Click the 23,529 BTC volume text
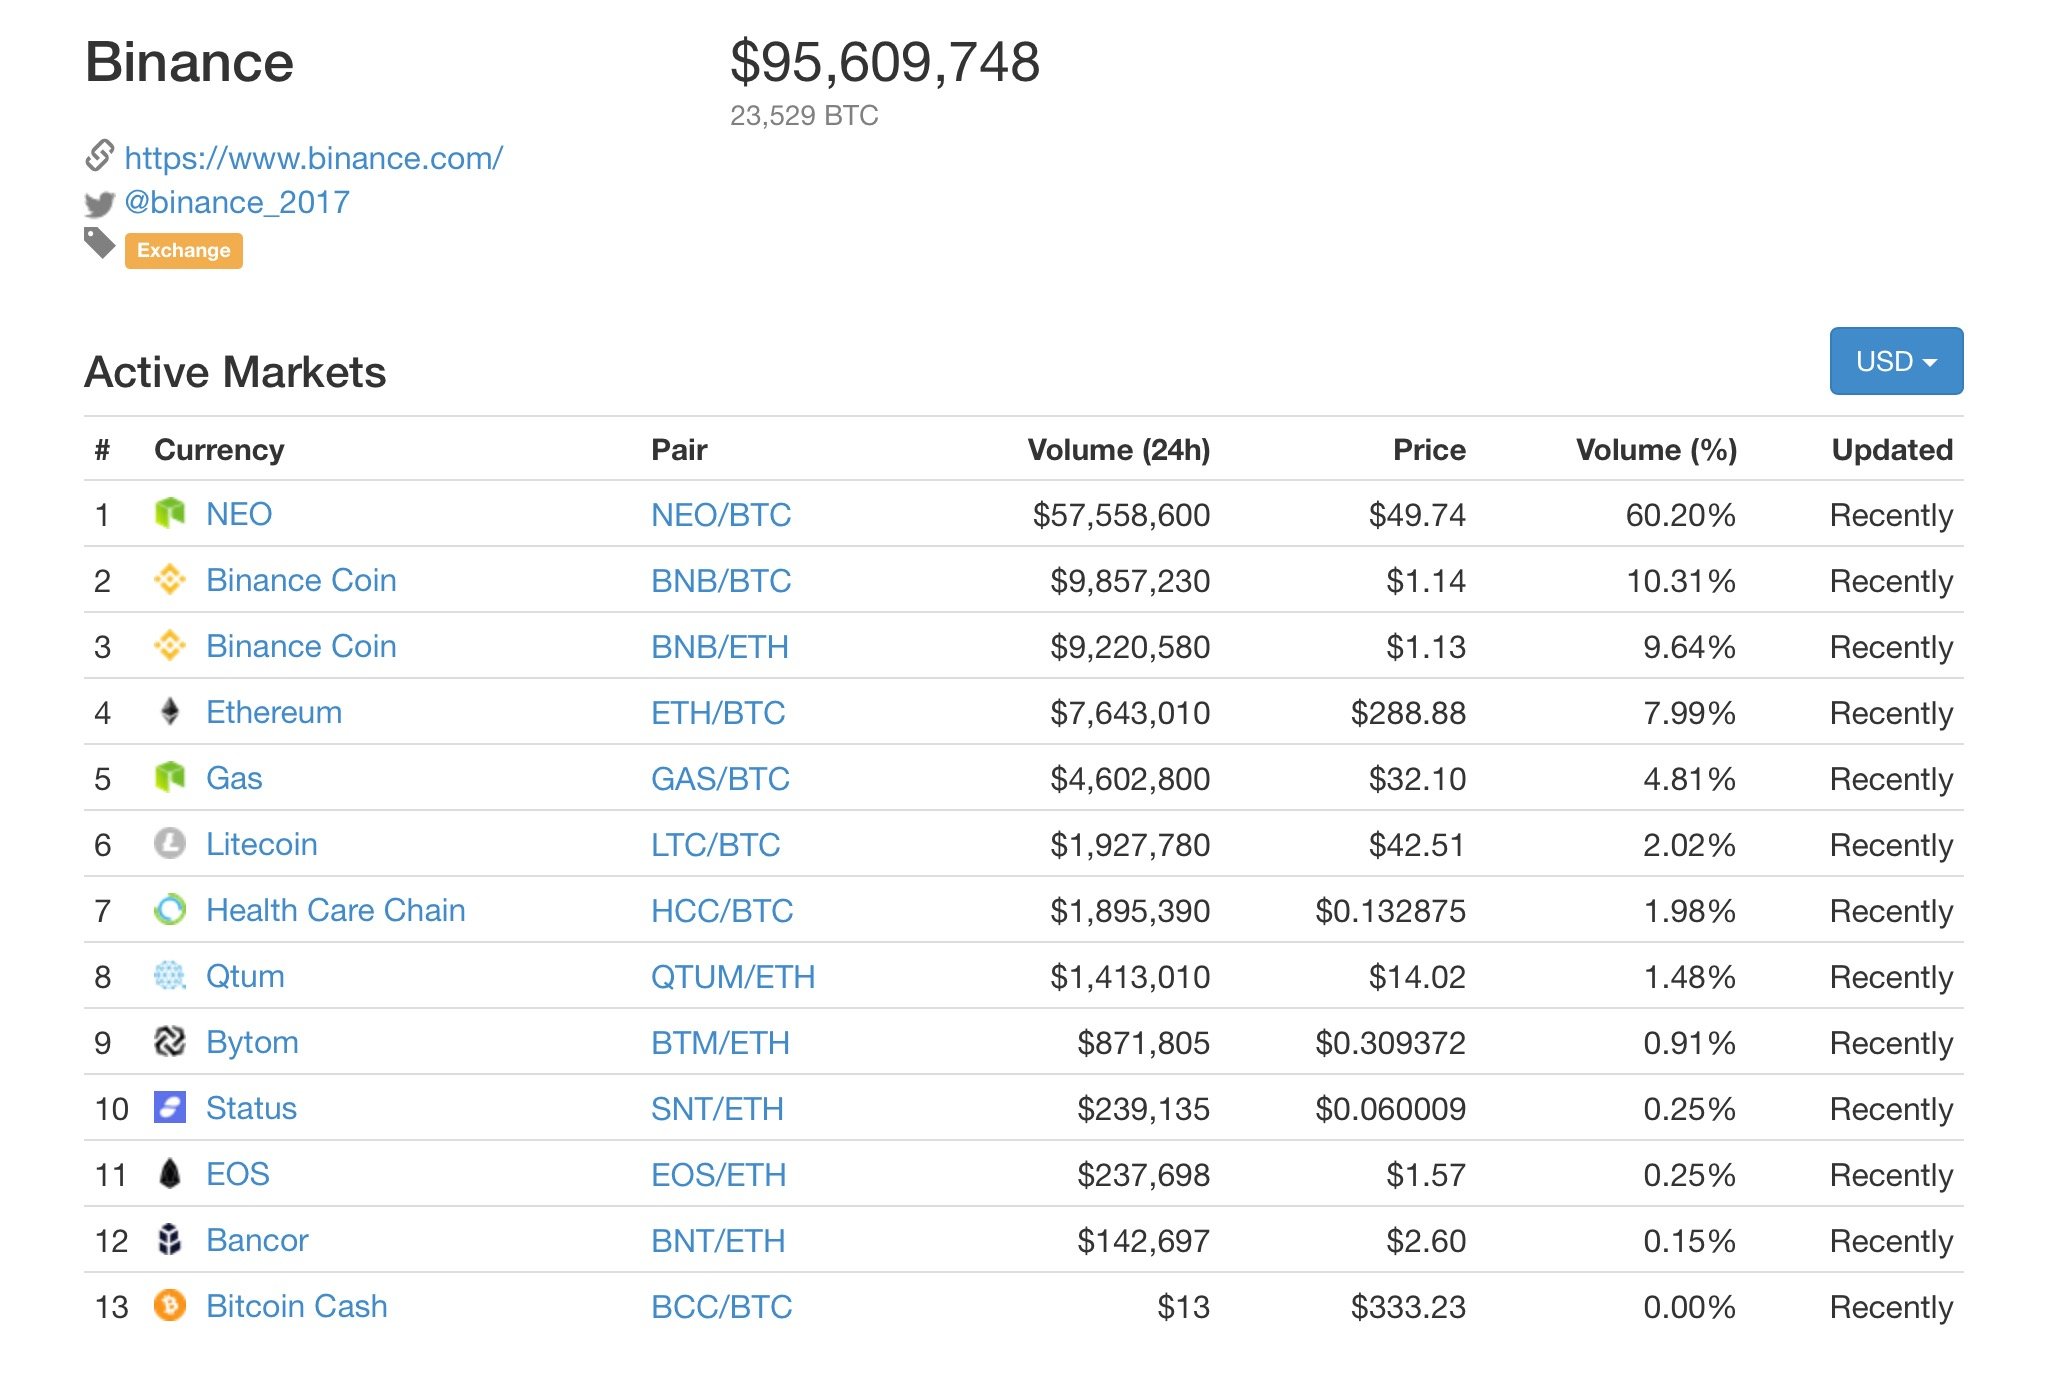The width and height of the screenshot is (2048, 1373). pos(804,116)
